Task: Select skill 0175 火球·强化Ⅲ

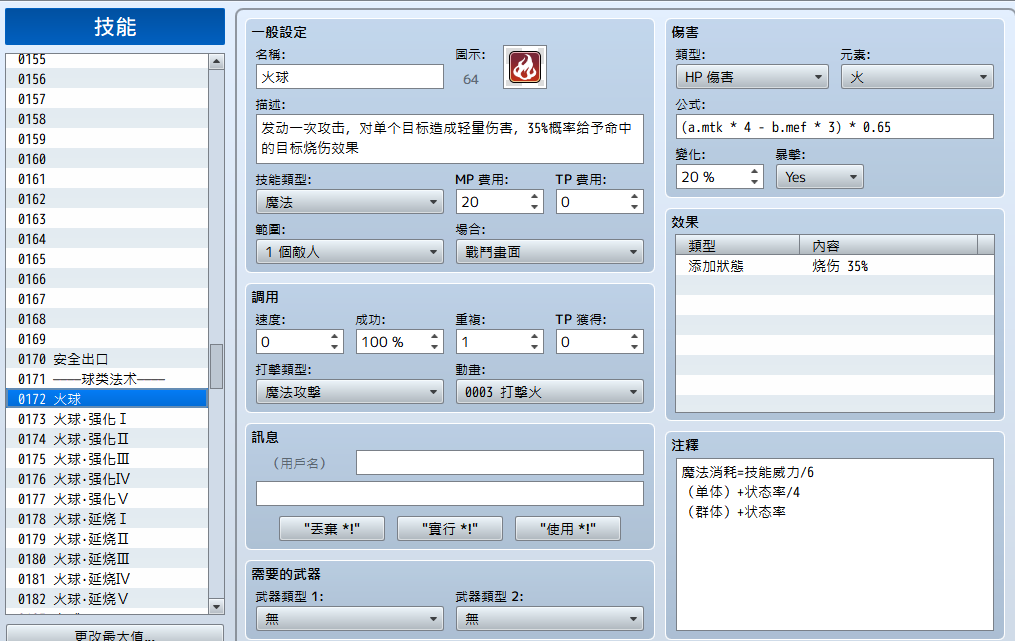Action: coord(107,459)
